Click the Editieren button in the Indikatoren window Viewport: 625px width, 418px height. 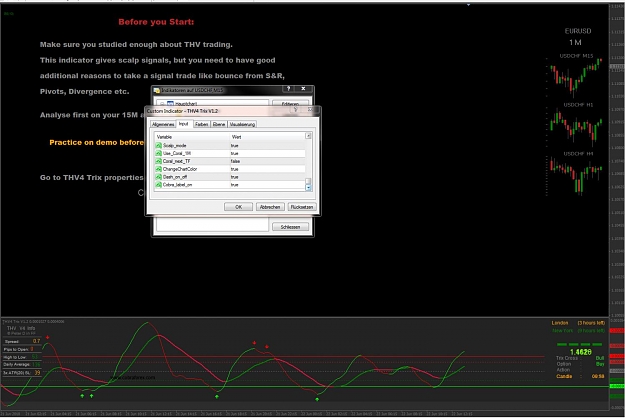point(290,104)
